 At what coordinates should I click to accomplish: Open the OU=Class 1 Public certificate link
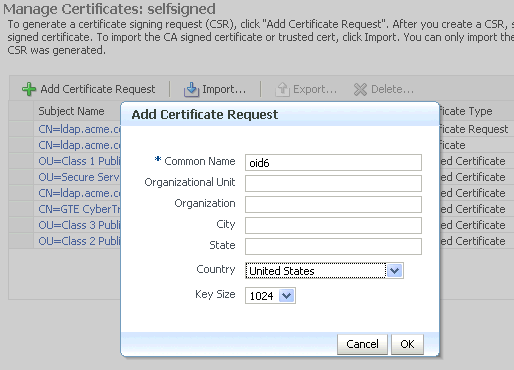coord(79,161)
